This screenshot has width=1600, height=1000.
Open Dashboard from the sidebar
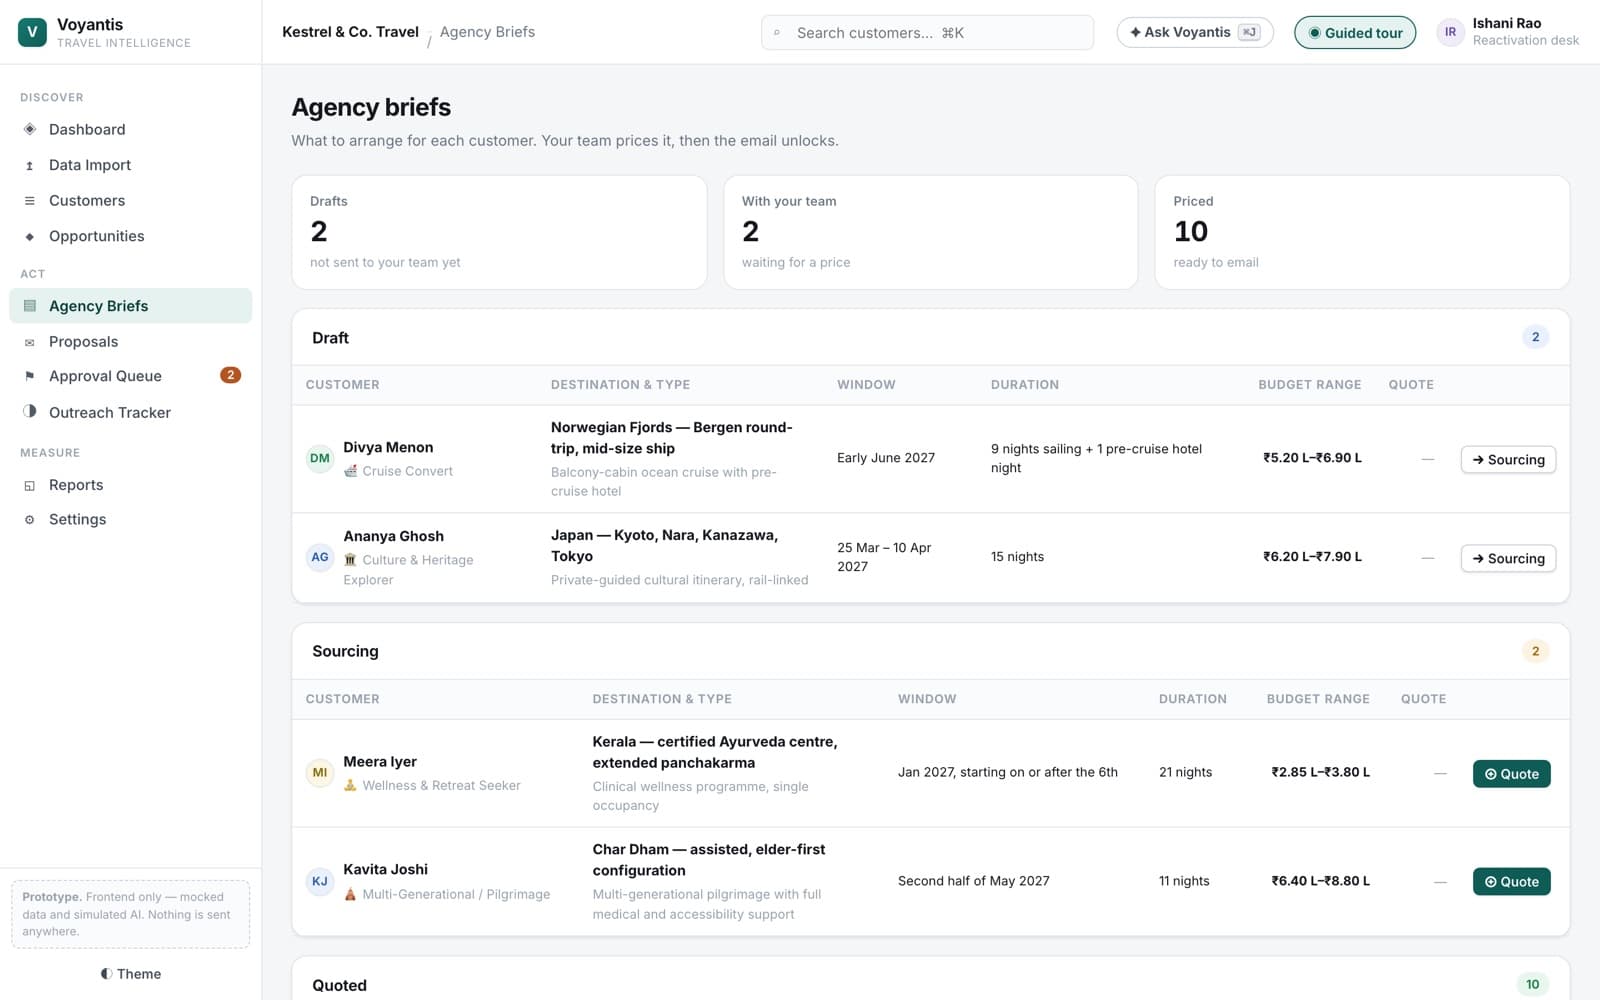coord(130,129)
